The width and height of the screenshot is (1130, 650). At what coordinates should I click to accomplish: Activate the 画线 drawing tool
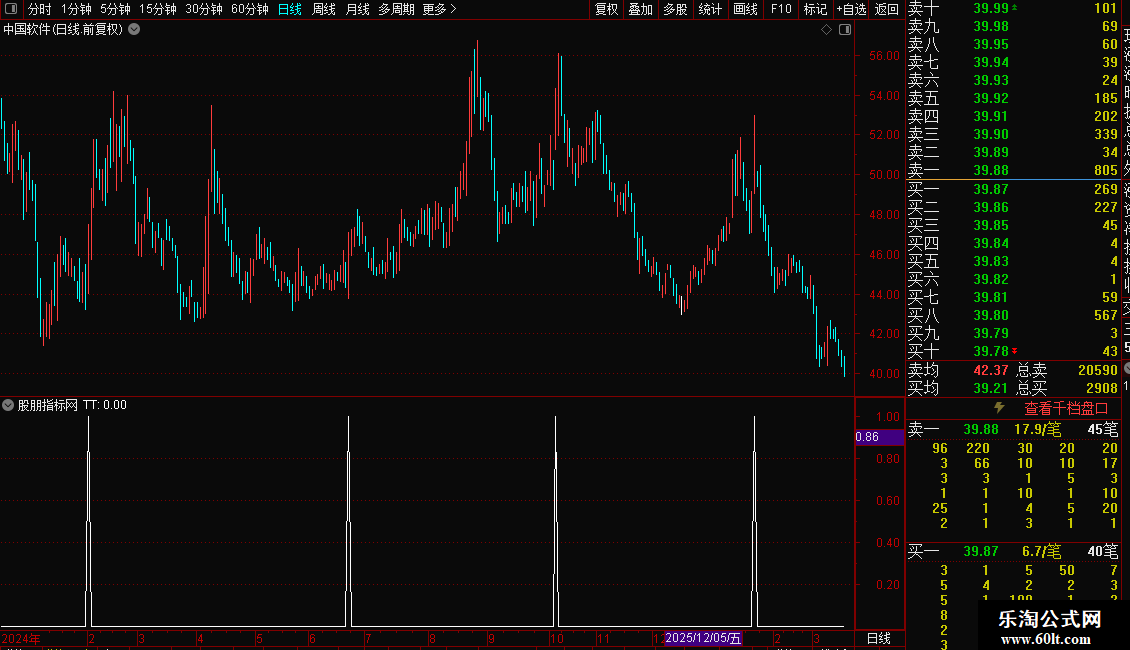tap(745, 9)
